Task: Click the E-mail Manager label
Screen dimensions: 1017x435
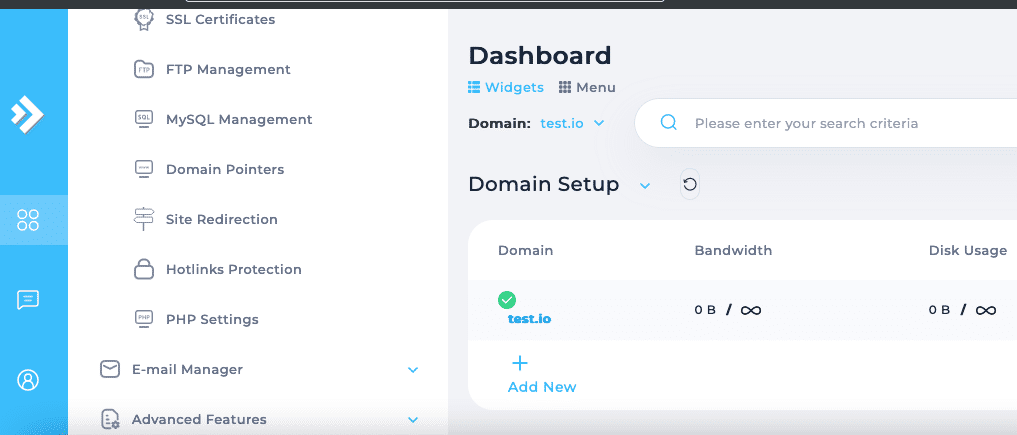Action: [x=187, y=370]
